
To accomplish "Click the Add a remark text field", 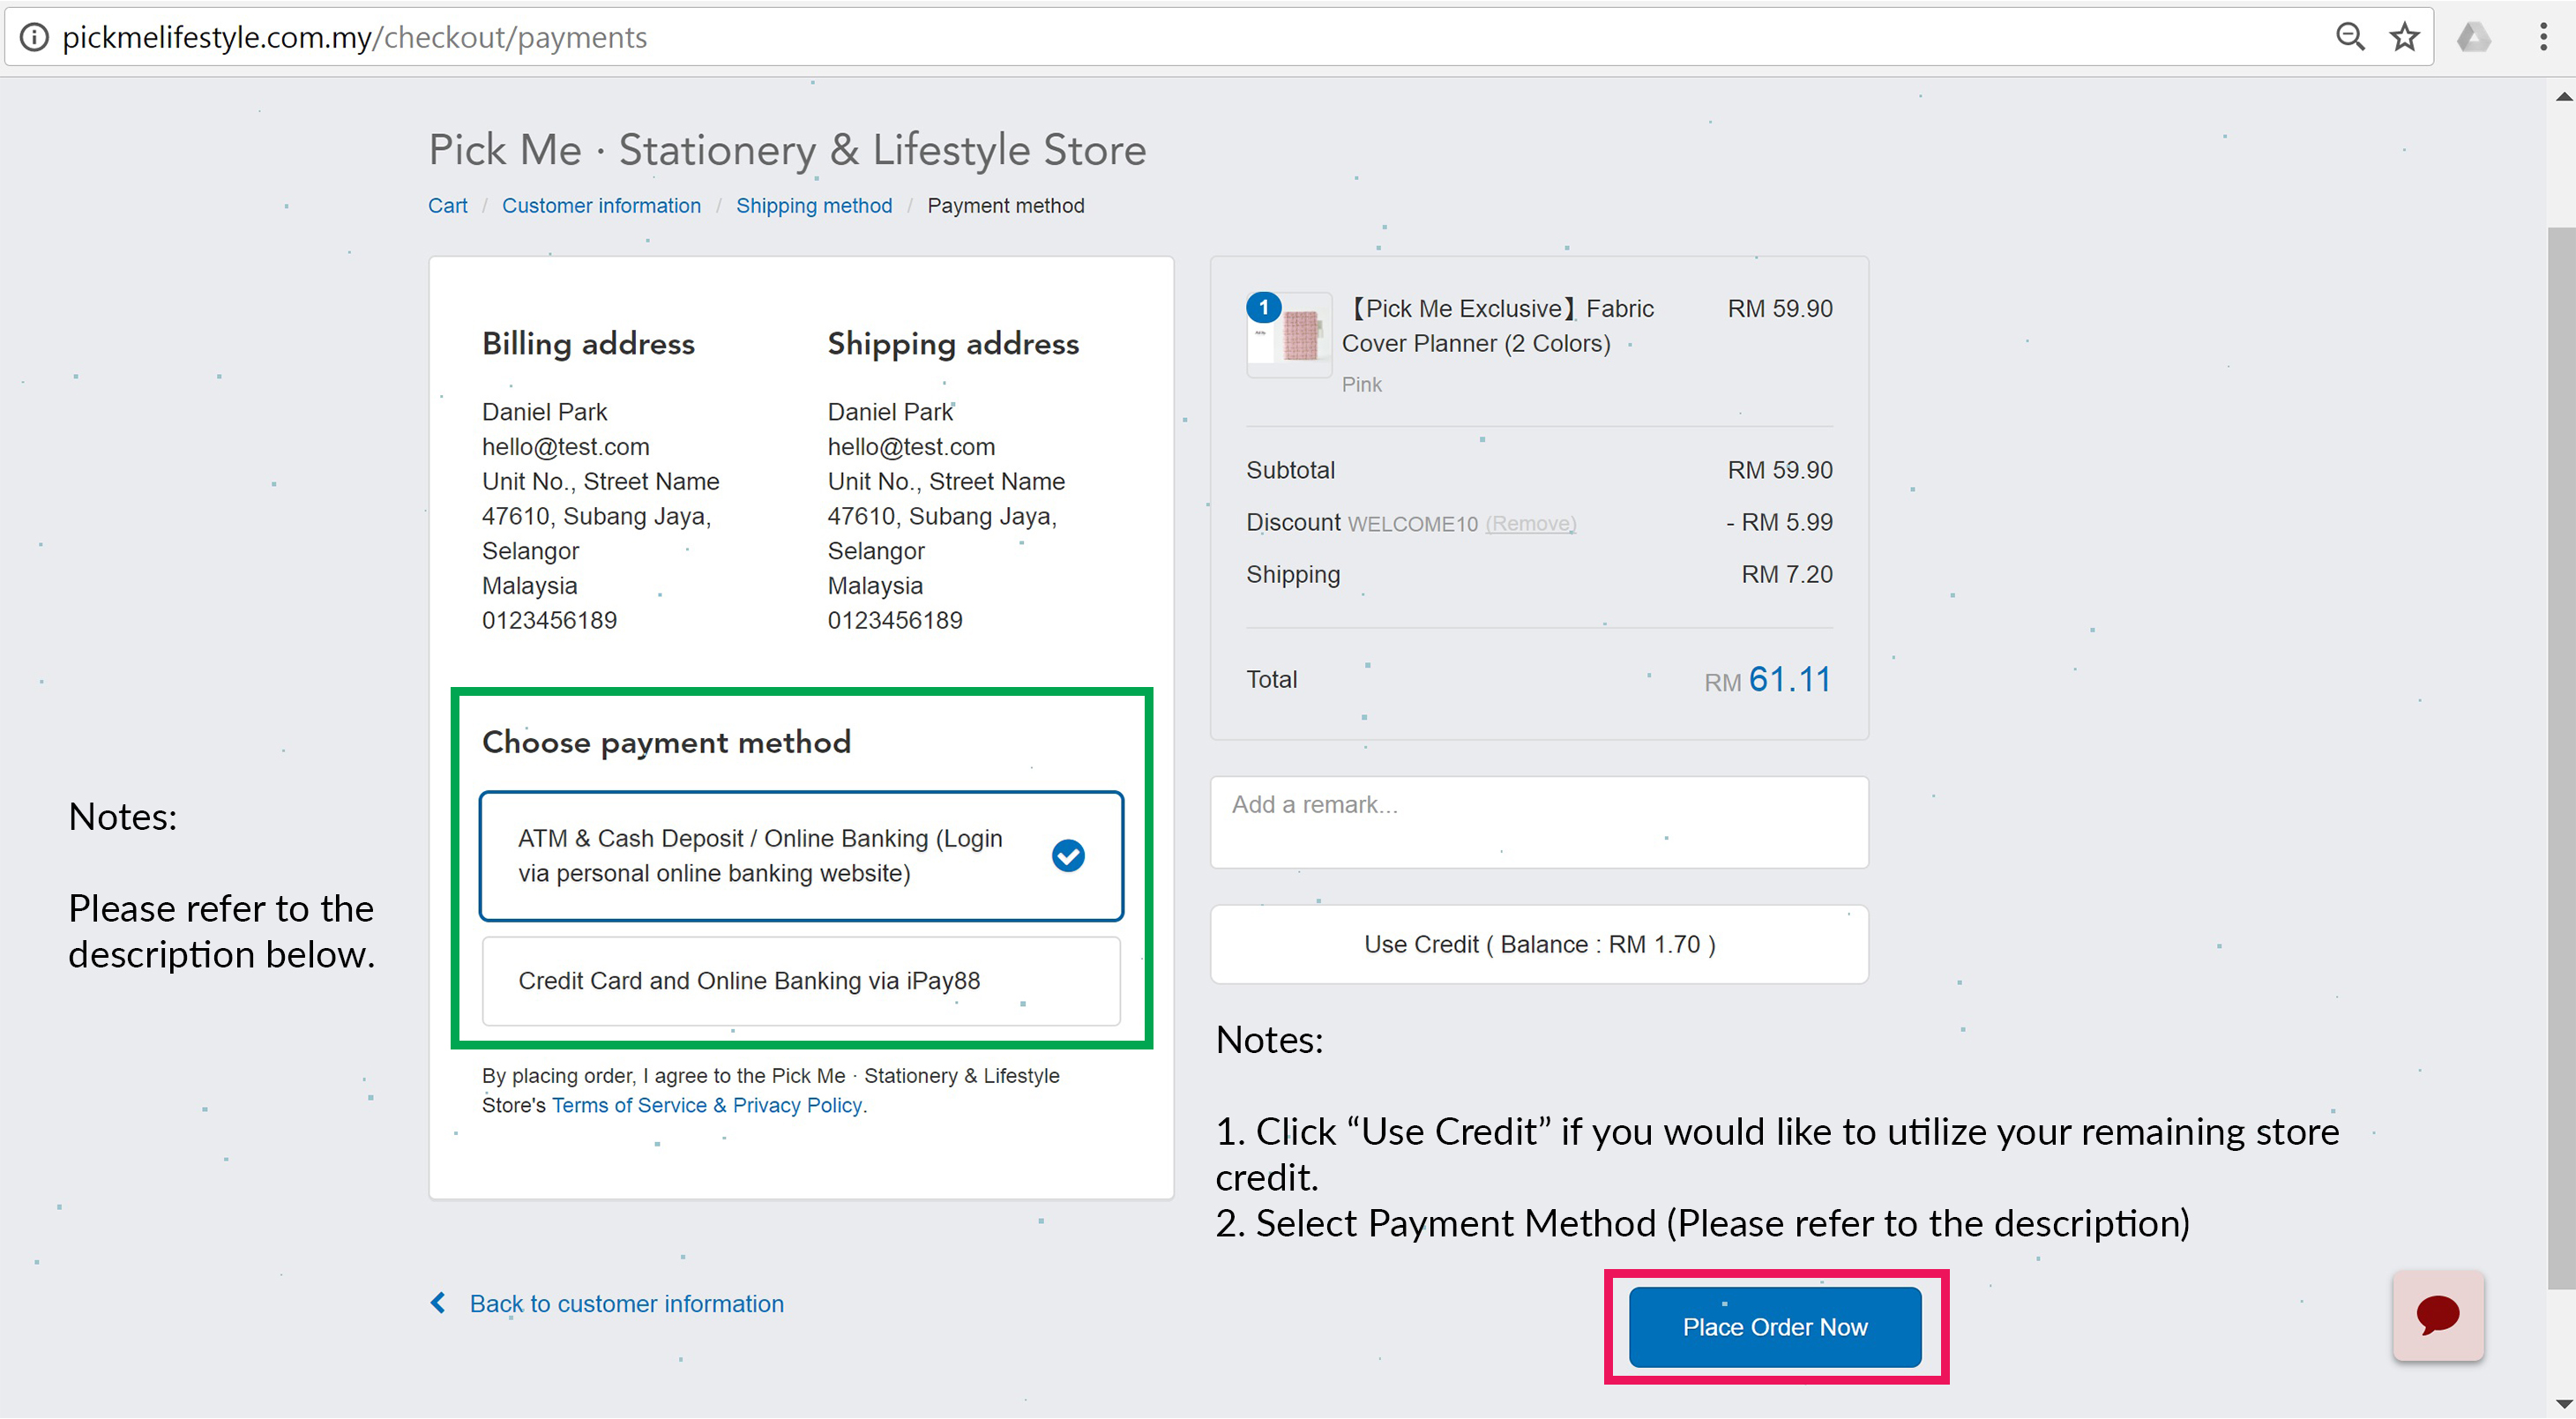I will pos(1539,822).
